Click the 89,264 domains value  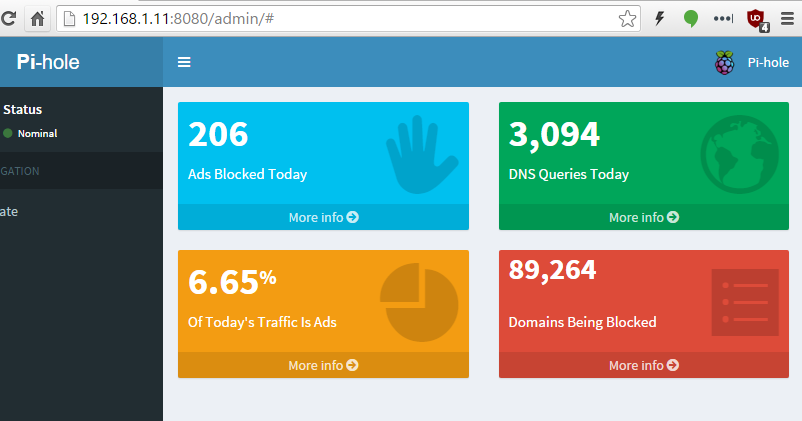click(x=552, y=270)
